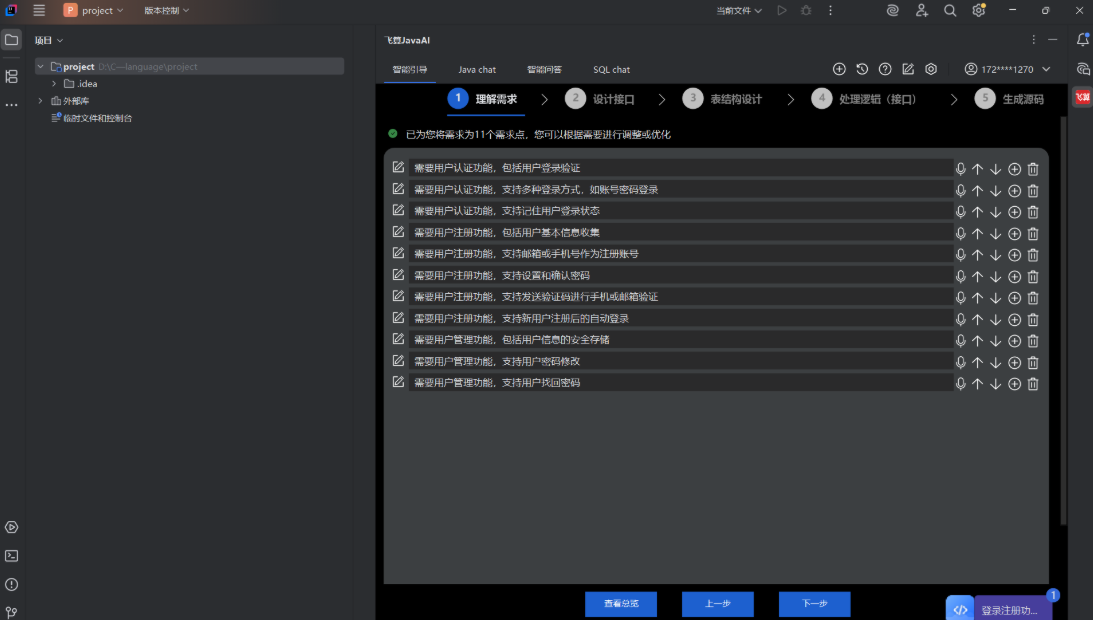
Task: Click the search magnifier in the title bar
Action: click(x=950, y=10)
